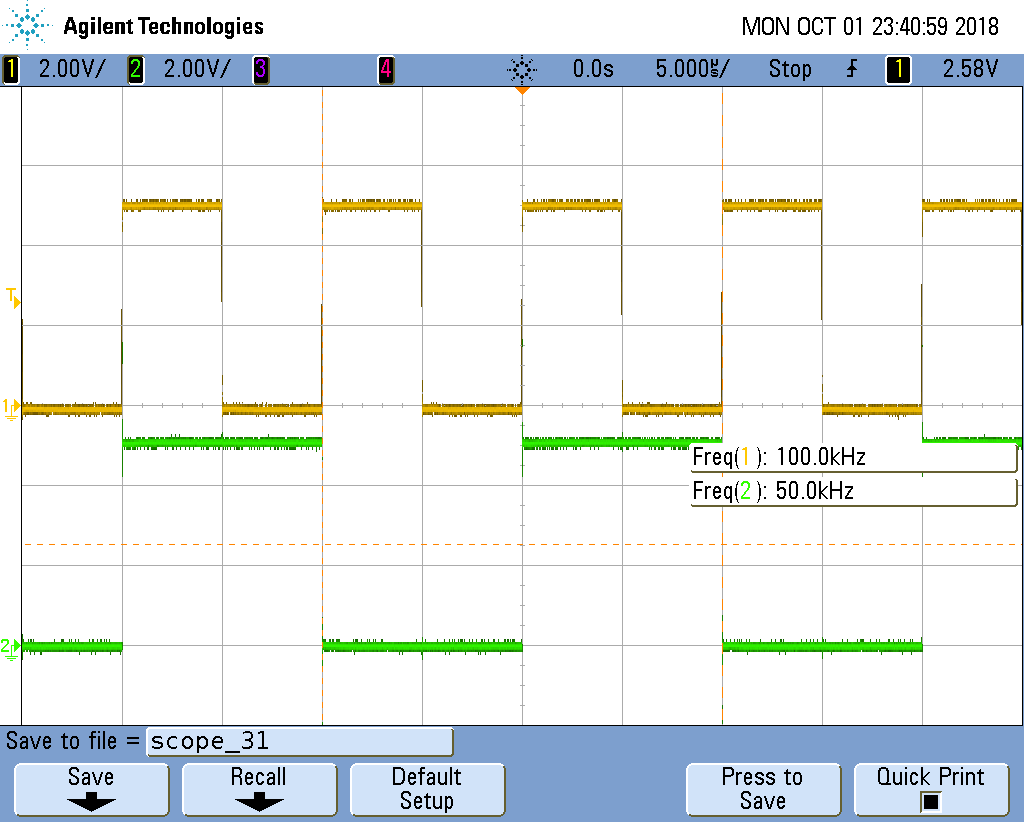
Task: Select the channel 4 indicator badge
Action: click(x=386, y=69)
